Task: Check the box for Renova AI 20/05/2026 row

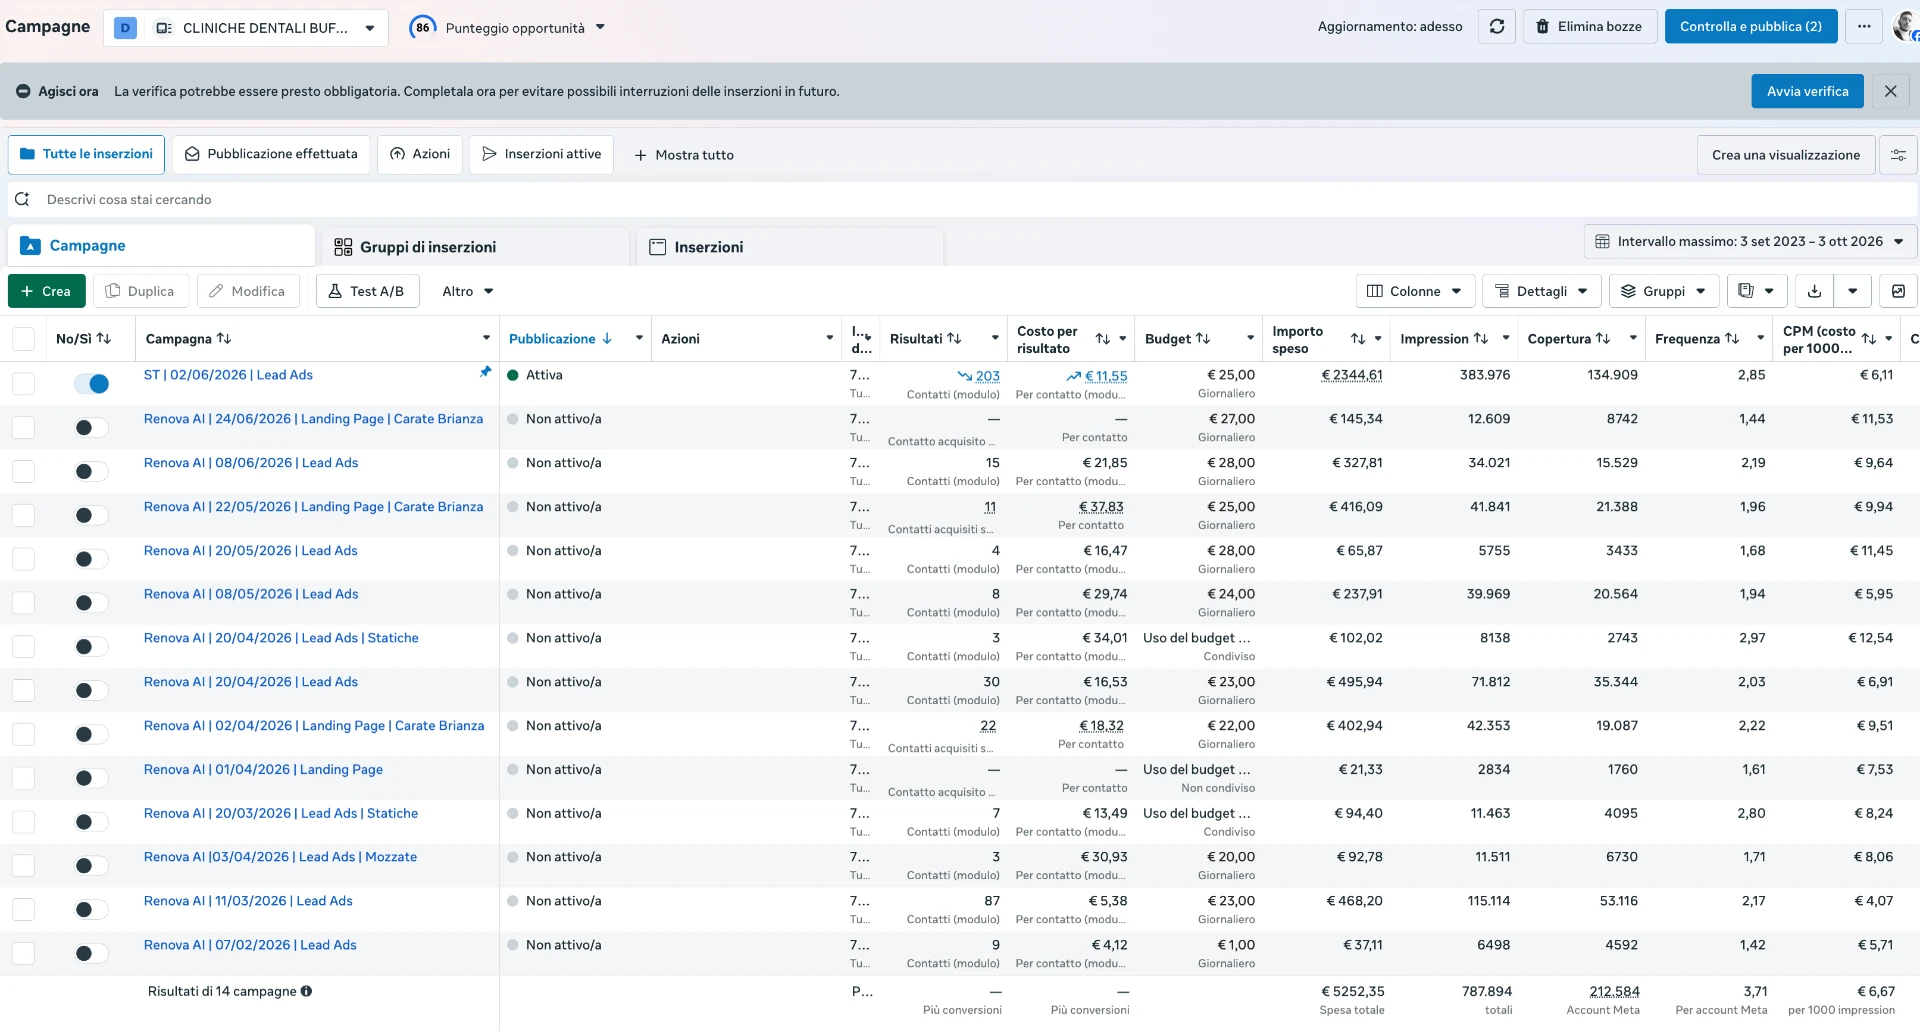Action: [23, 559]
